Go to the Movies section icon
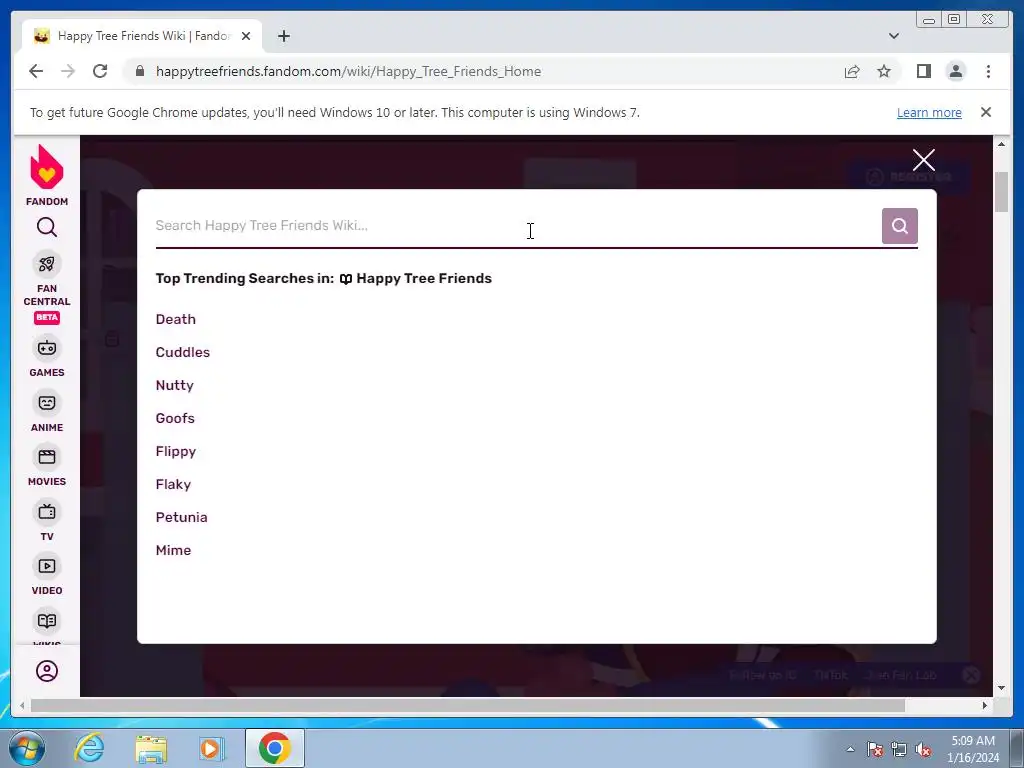 click(x=46, y=458)
